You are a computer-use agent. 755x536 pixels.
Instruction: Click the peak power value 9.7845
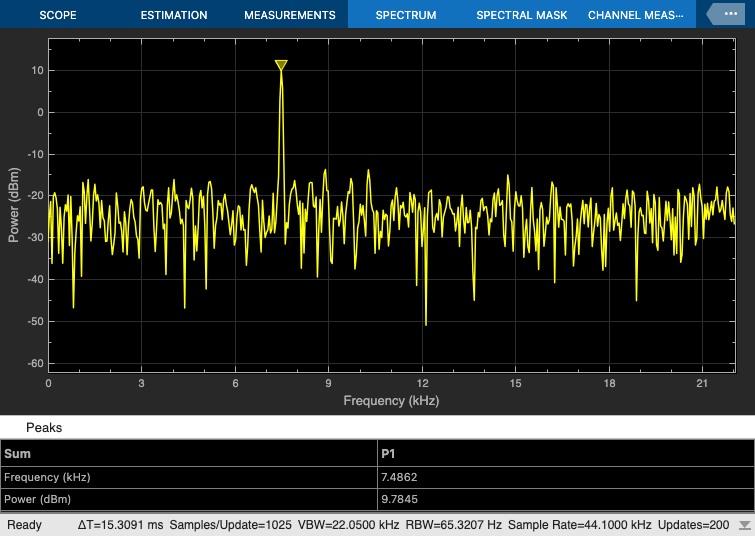coord(399,499)
